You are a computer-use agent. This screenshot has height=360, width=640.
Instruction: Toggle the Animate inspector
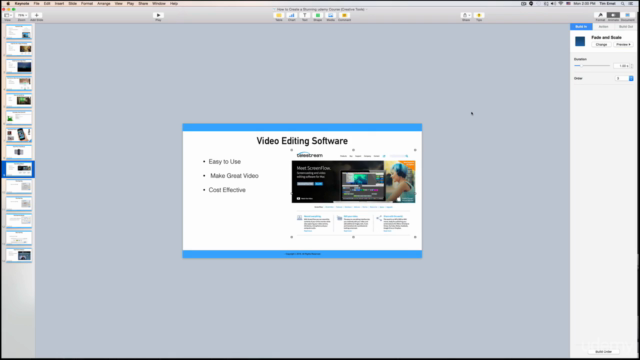point(613,15)
